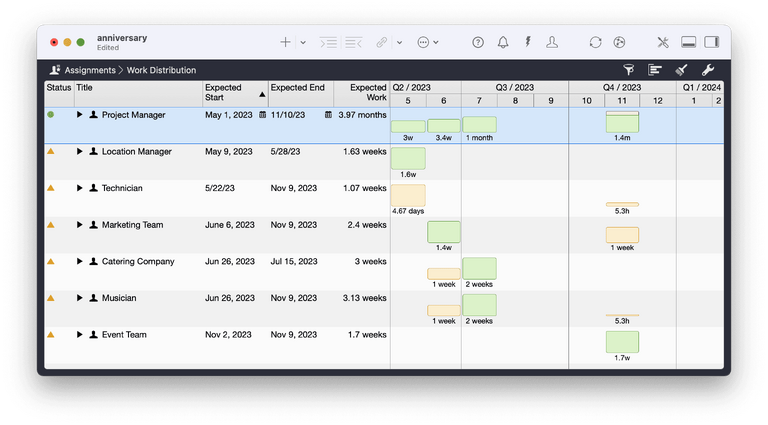Toggle the right sidebar panel view
This screenshot has height=425, width=768.
click(x=712, y=42)
